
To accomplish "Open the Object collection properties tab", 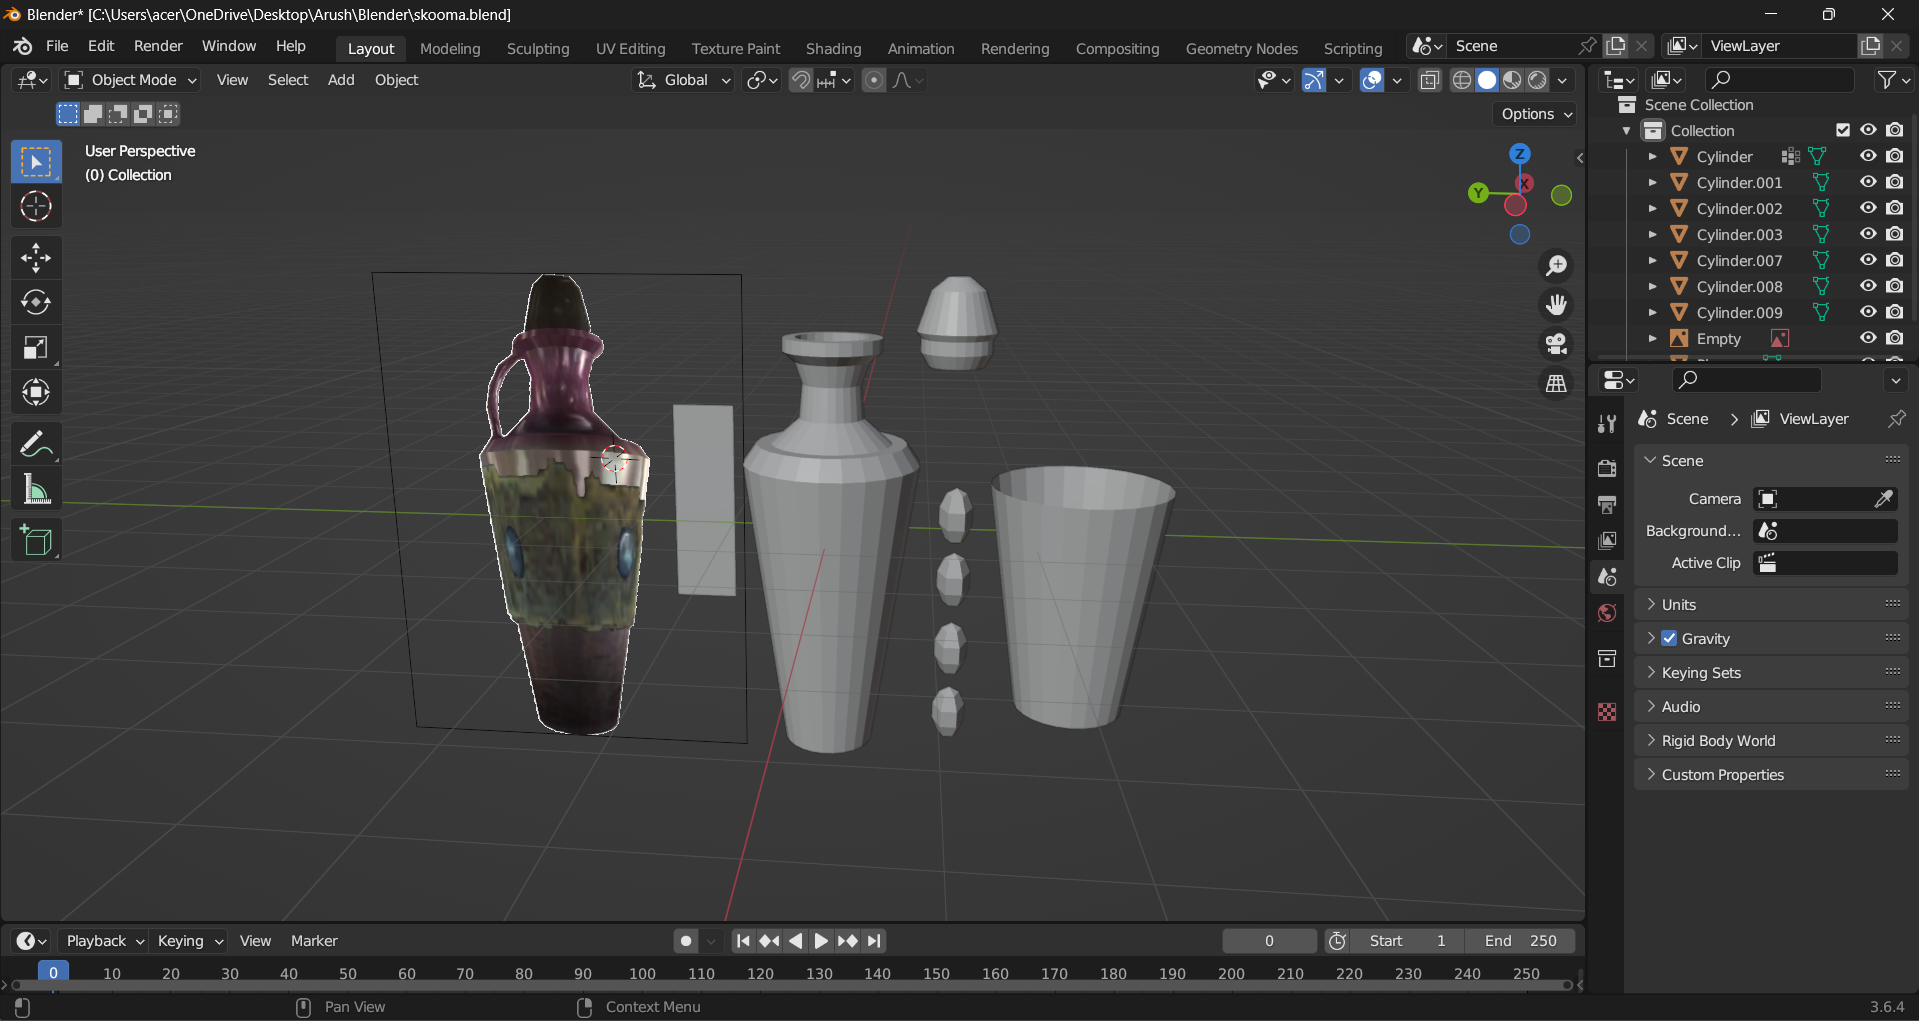I will click(x=1607, y=658).
